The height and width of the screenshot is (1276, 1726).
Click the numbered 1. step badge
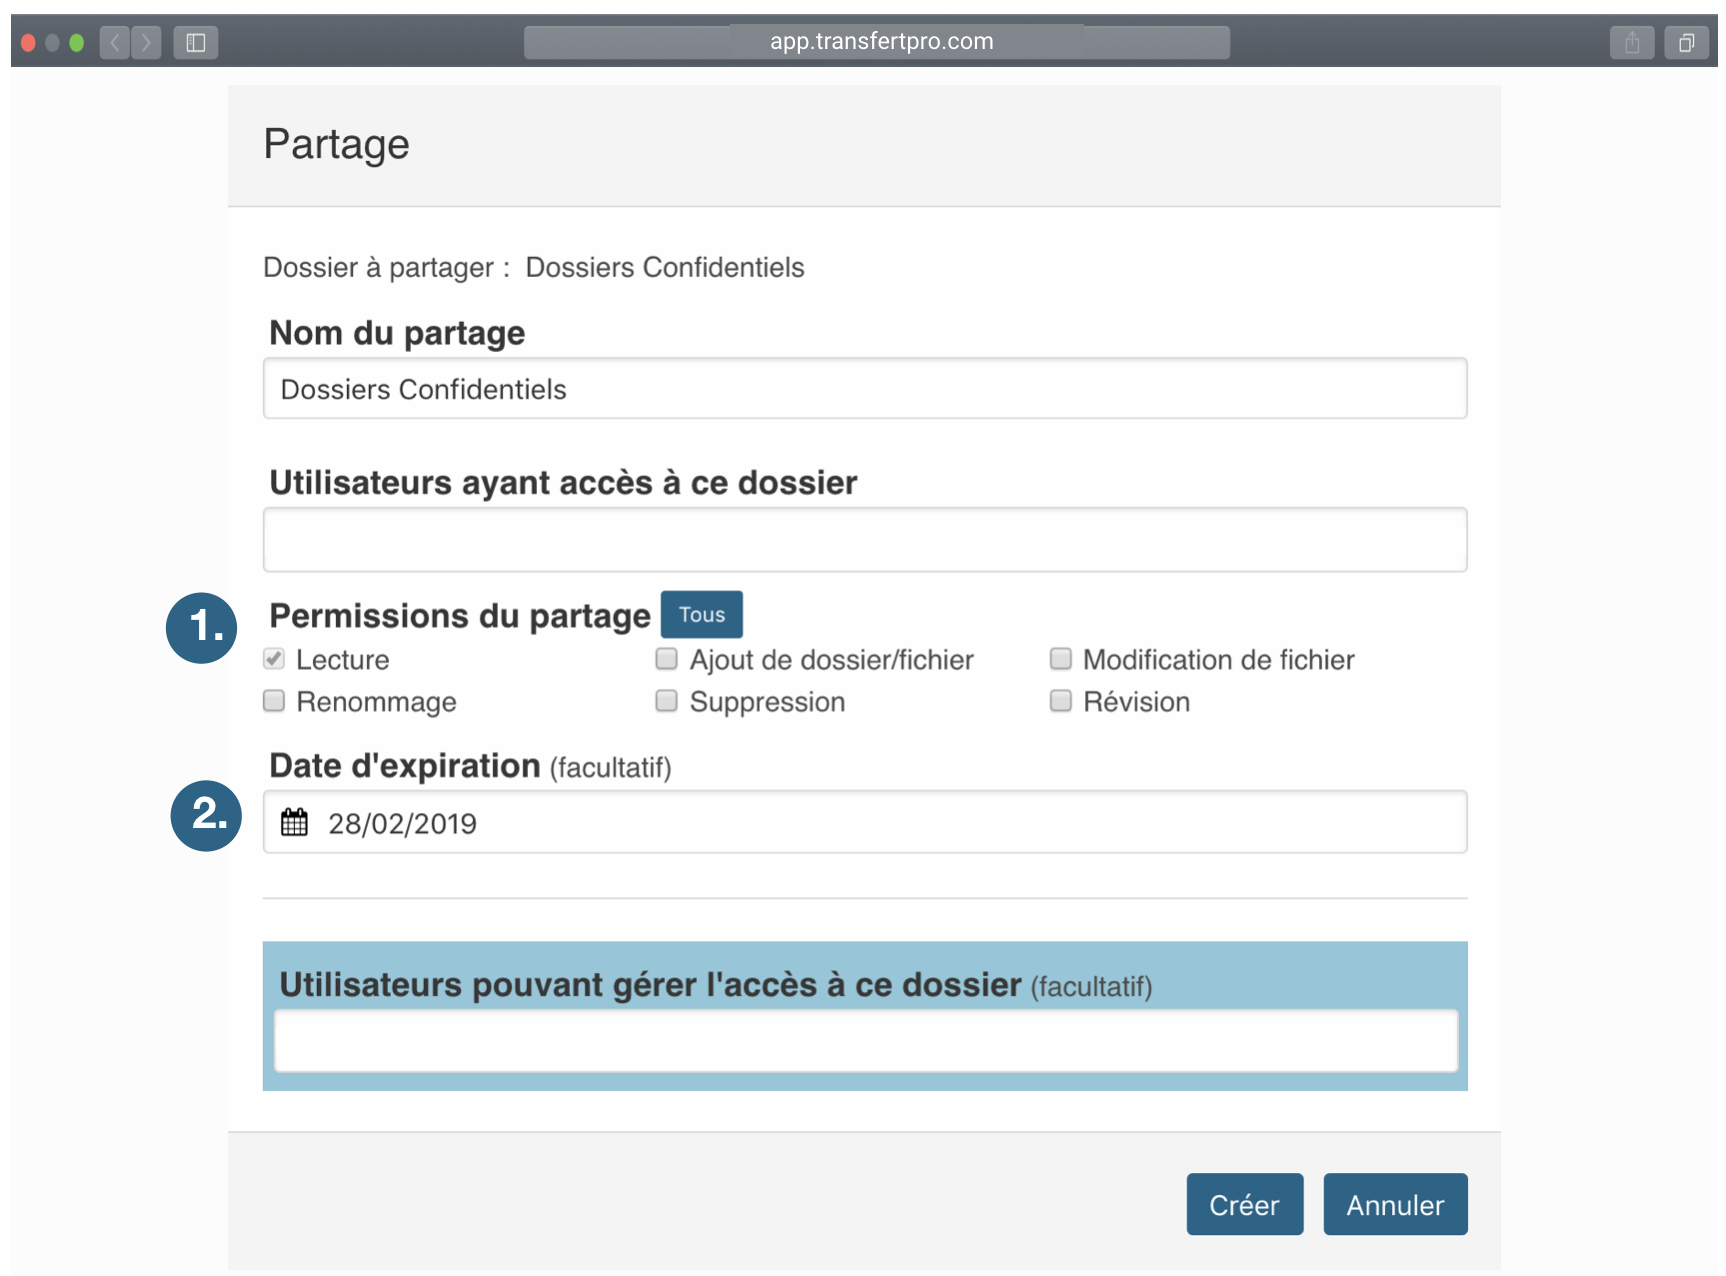tap(202, 628)
